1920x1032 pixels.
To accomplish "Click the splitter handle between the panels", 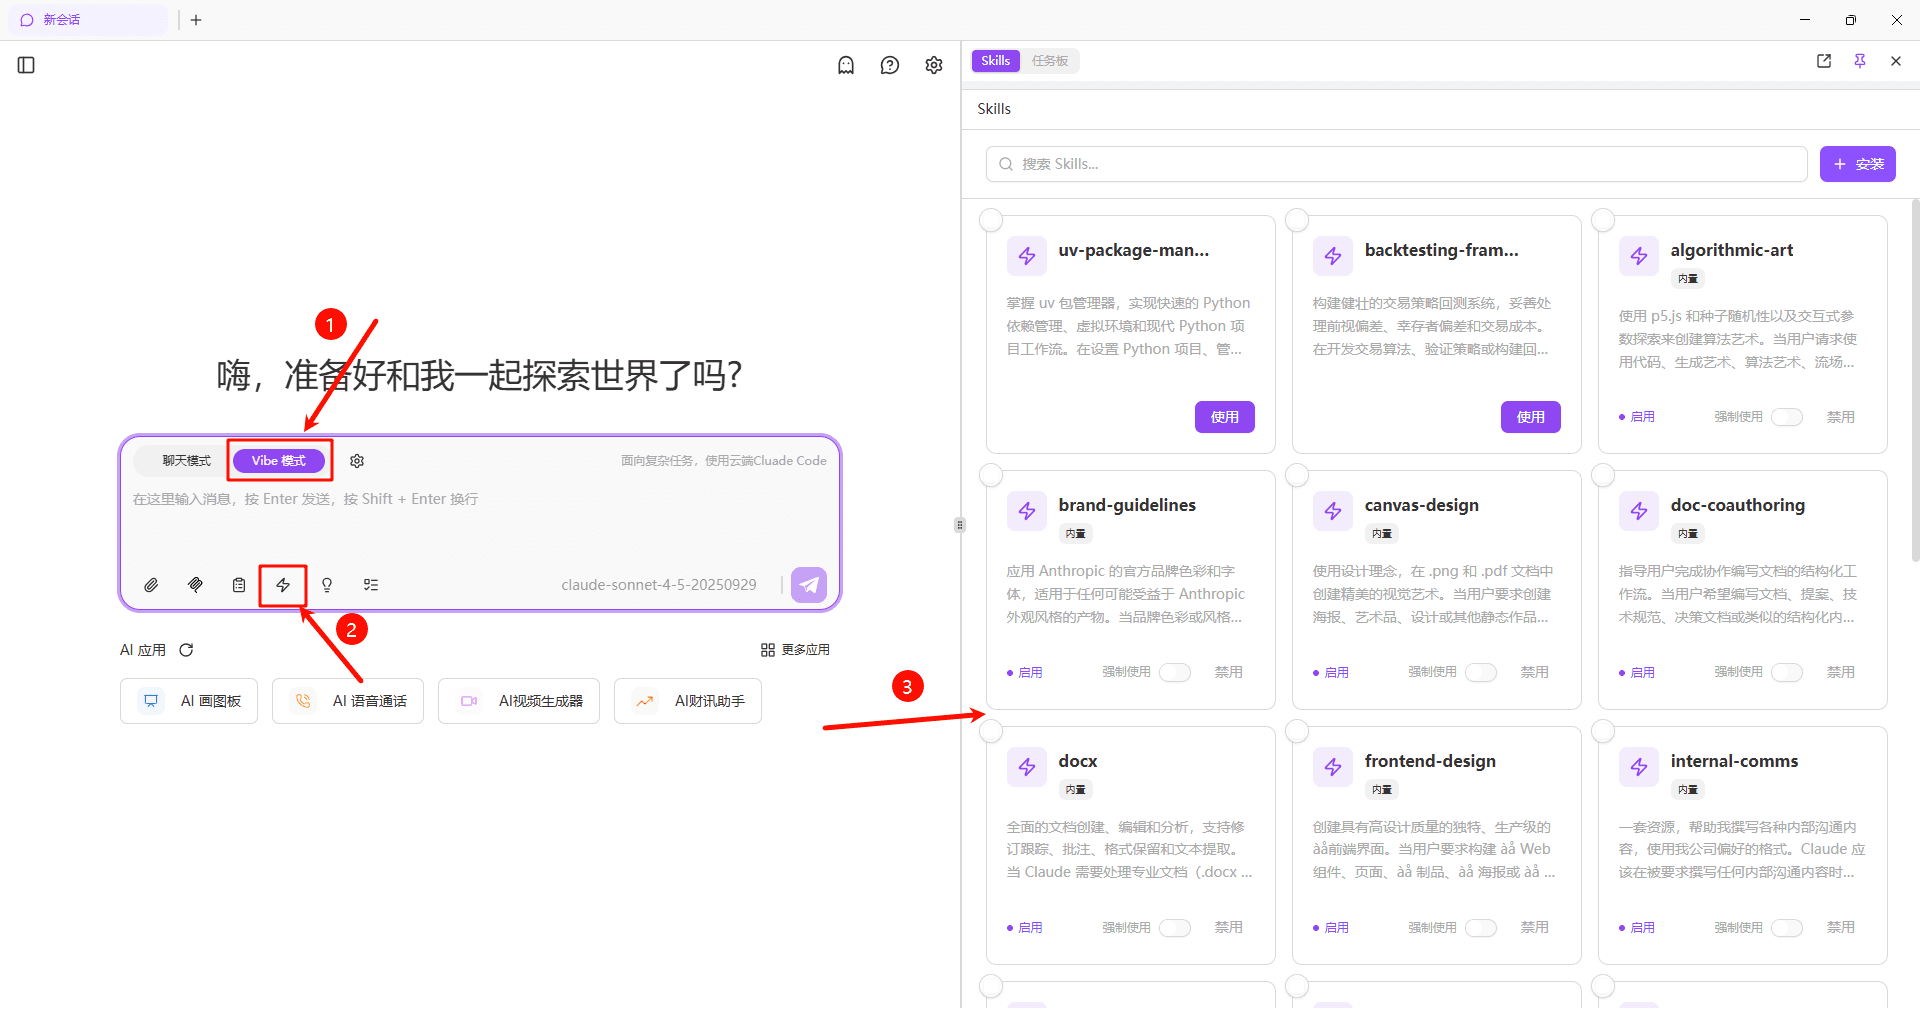I will (x=960, y=525).
